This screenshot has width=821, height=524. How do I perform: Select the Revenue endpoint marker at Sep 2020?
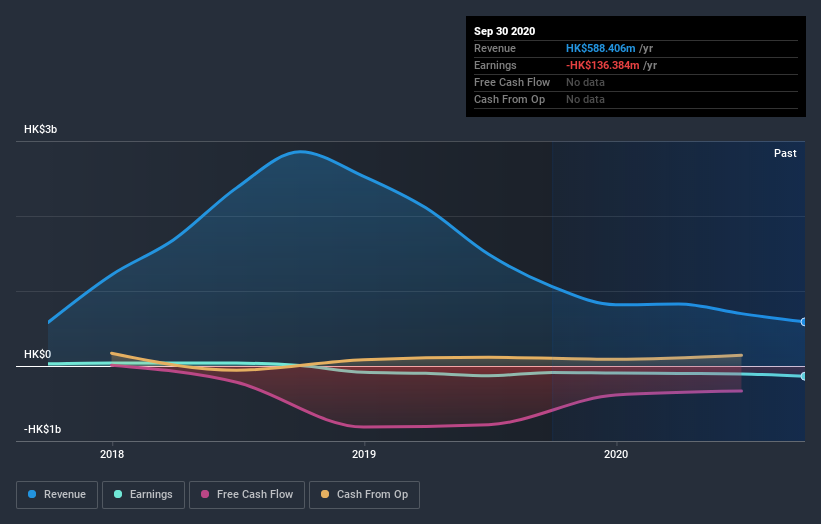pos(804,322)
